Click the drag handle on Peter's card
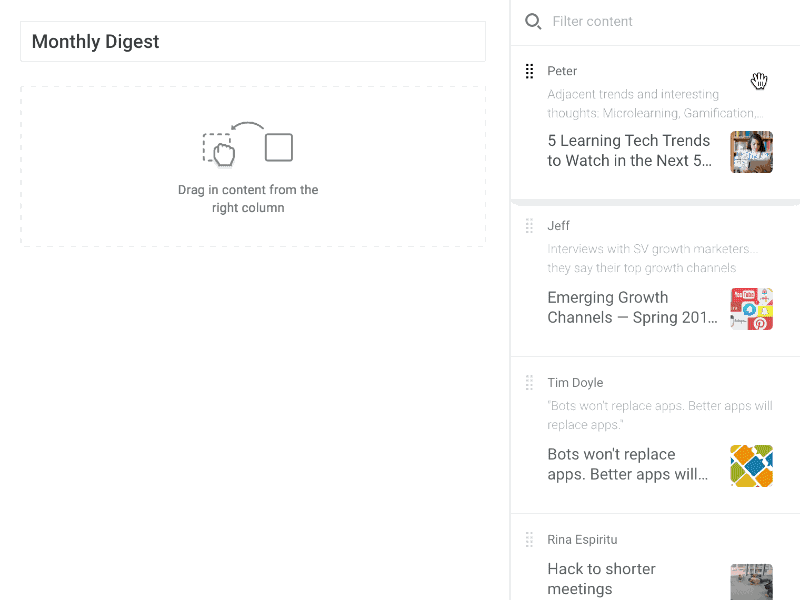 529,71
